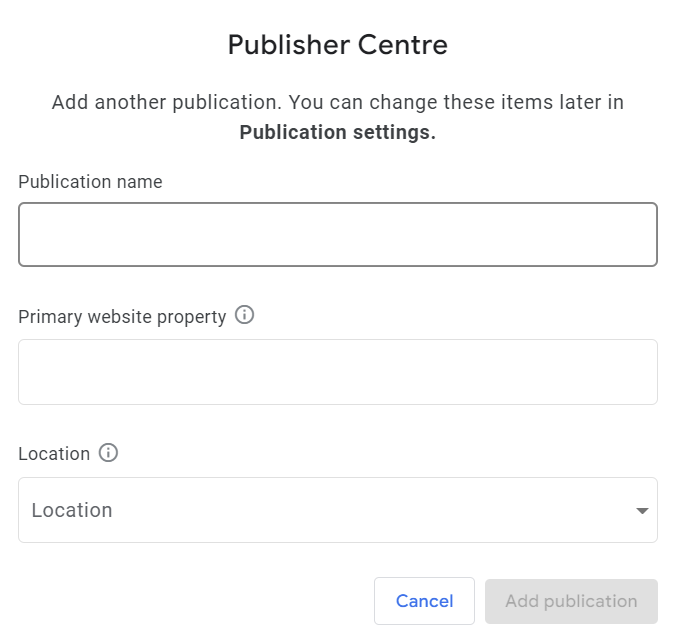
Task: Submit the form with Add publication
Action: tap(571, 601)
